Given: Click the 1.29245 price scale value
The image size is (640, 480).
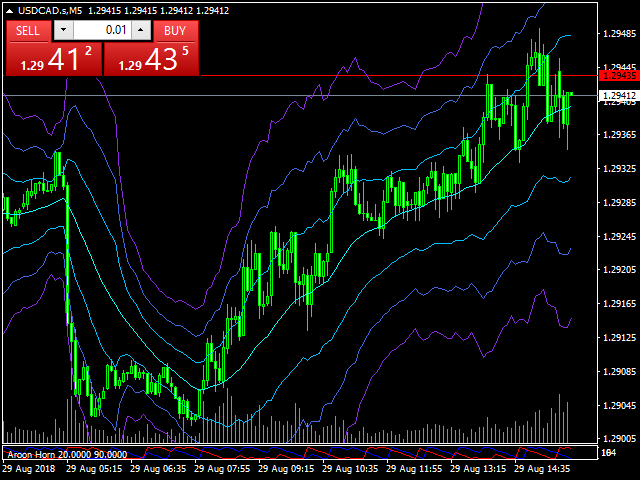Looking at the screenshot, I should tap(620, 236).
